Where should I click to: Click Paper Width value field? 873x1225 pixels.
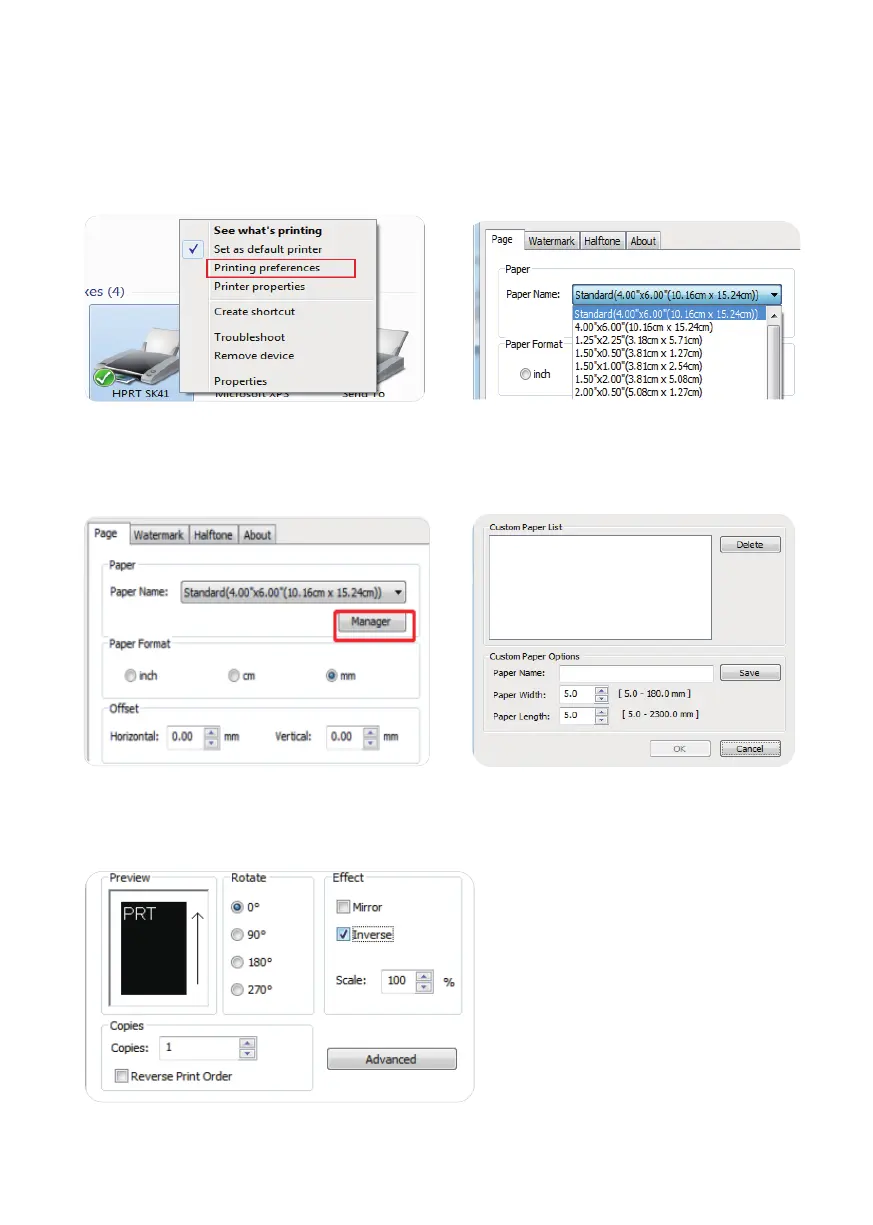pyautogui.click(x=576, y=693)
